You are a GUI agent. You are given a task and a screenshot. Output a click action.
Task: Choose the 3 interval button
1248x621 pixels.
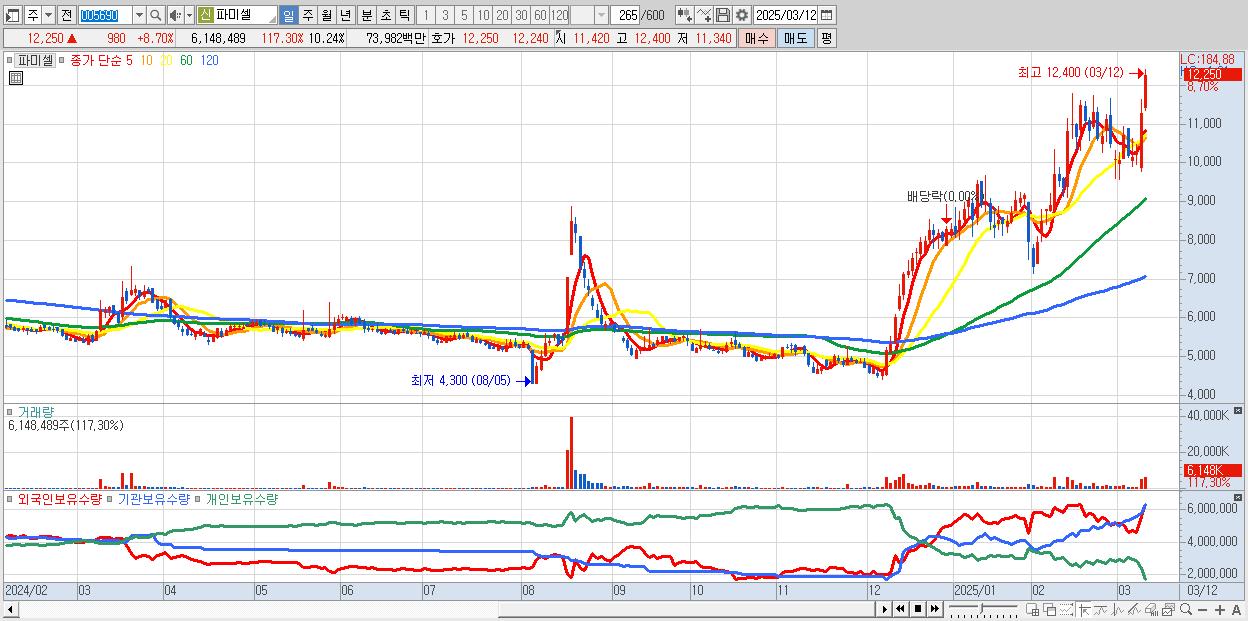pyautogui.click(x=445, y=15)
